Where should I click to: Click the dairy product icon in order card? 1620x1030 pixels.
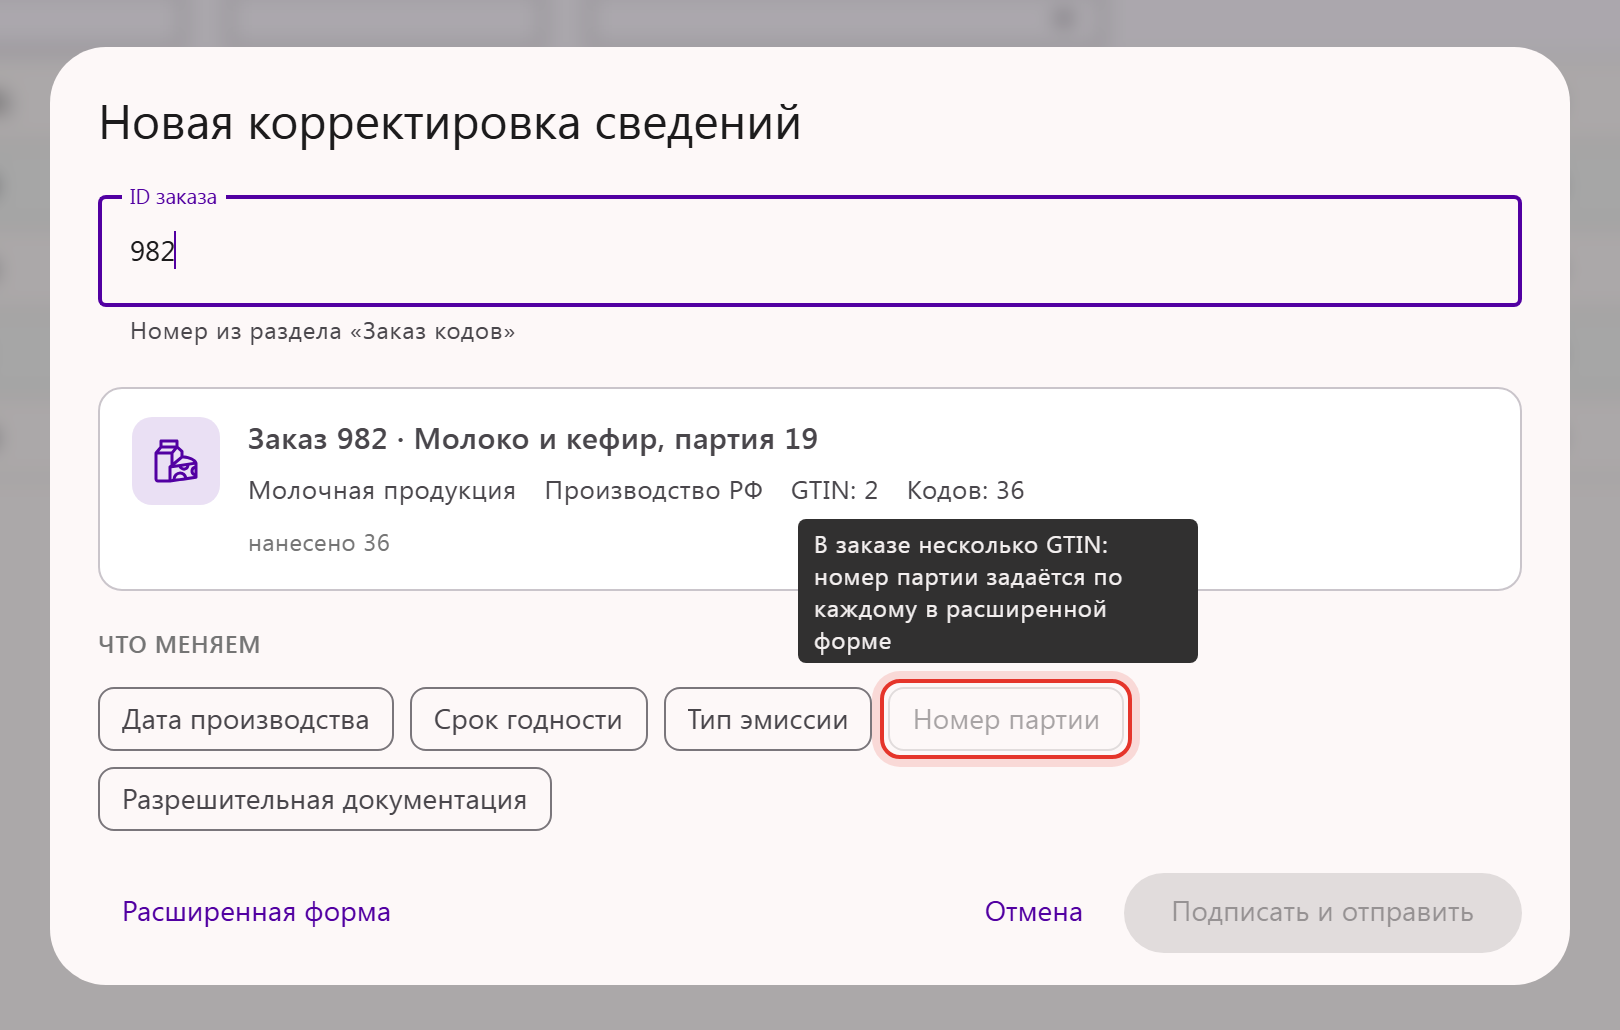pos(176,461)
